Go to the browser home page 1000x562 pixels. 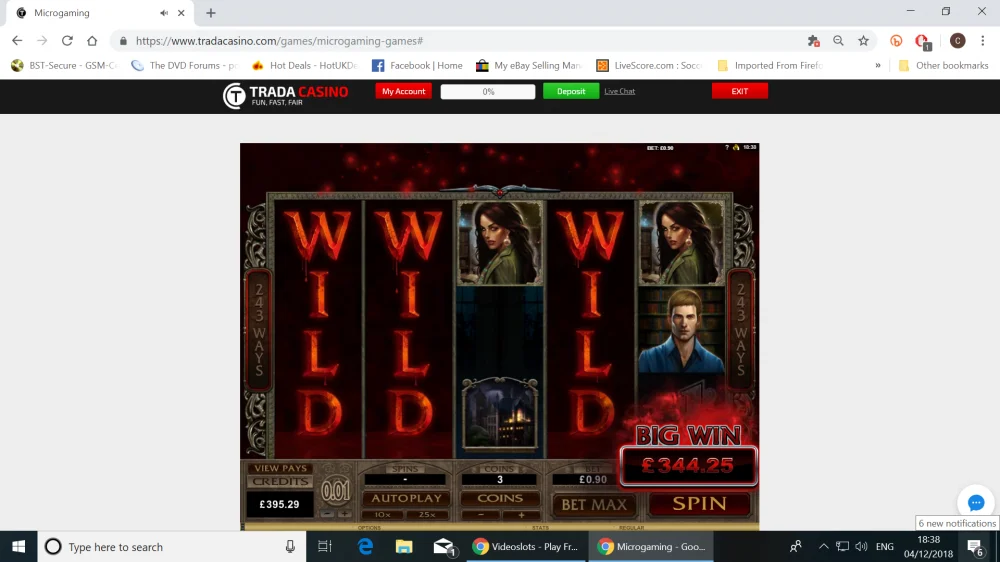[x=92, y=41]
